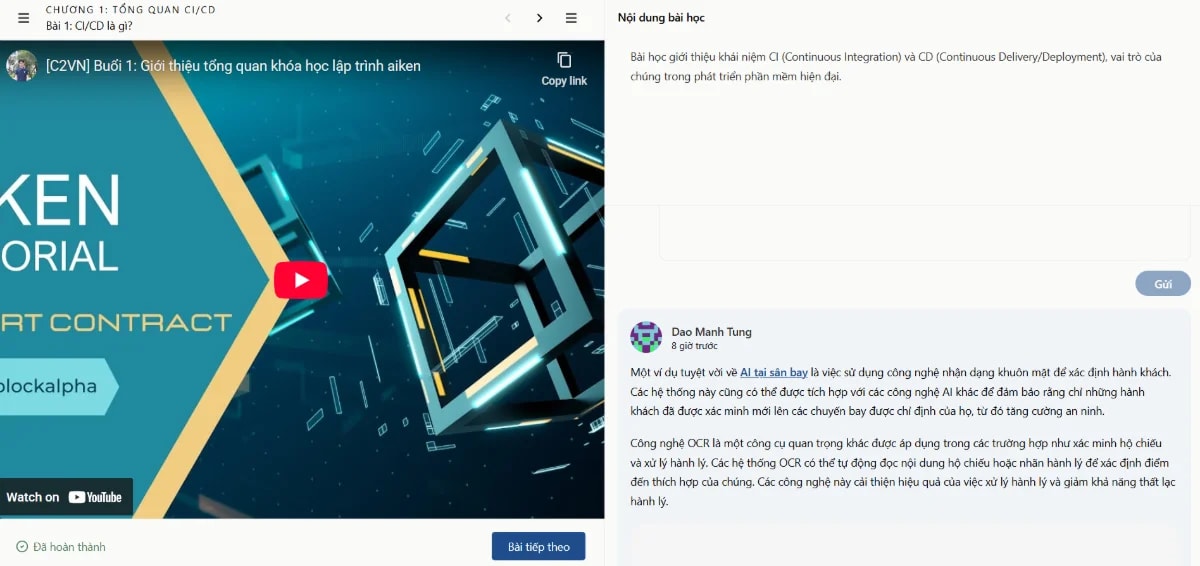Go to next lesson with right chevron
The height and width of the screenshot is (566, 1200).
[x=540, y=18]
